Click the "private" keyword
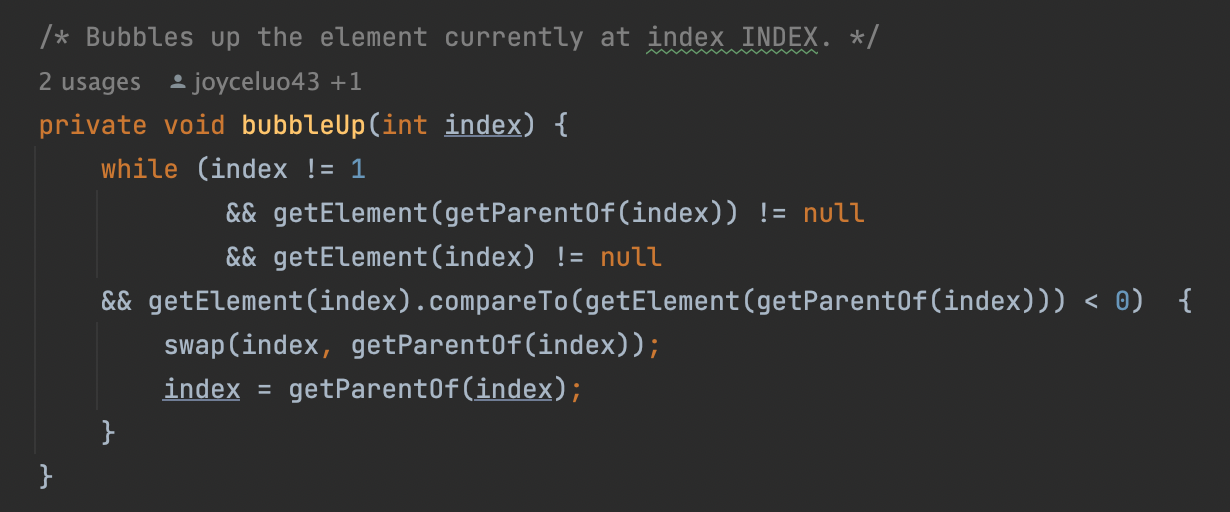Viewport: 1230px width, 512px height. pyautogui.click(x=86, y=126)
